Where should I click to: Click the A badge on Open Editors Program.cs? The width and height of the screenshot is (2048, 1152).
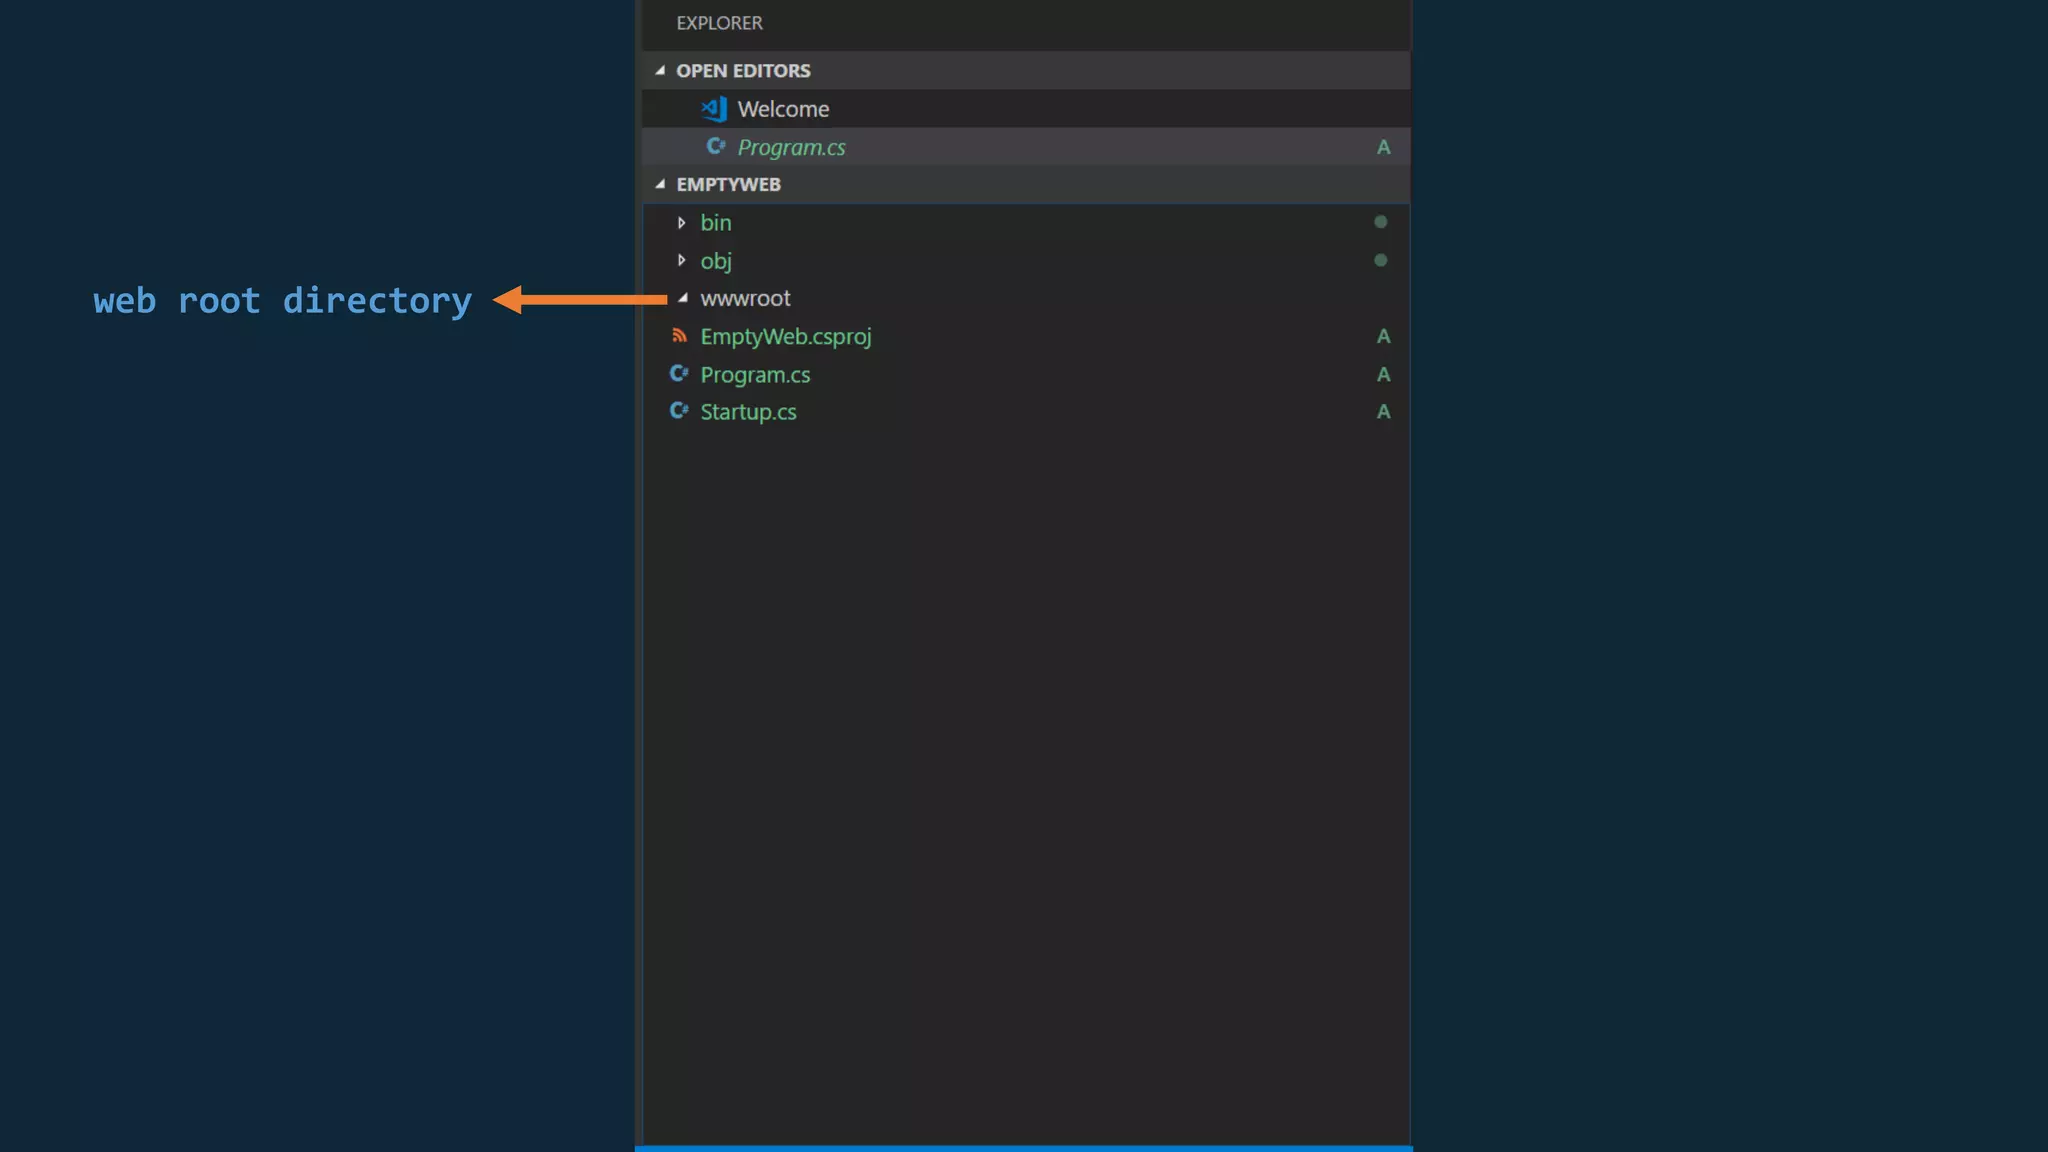[x=1384, y=147]
